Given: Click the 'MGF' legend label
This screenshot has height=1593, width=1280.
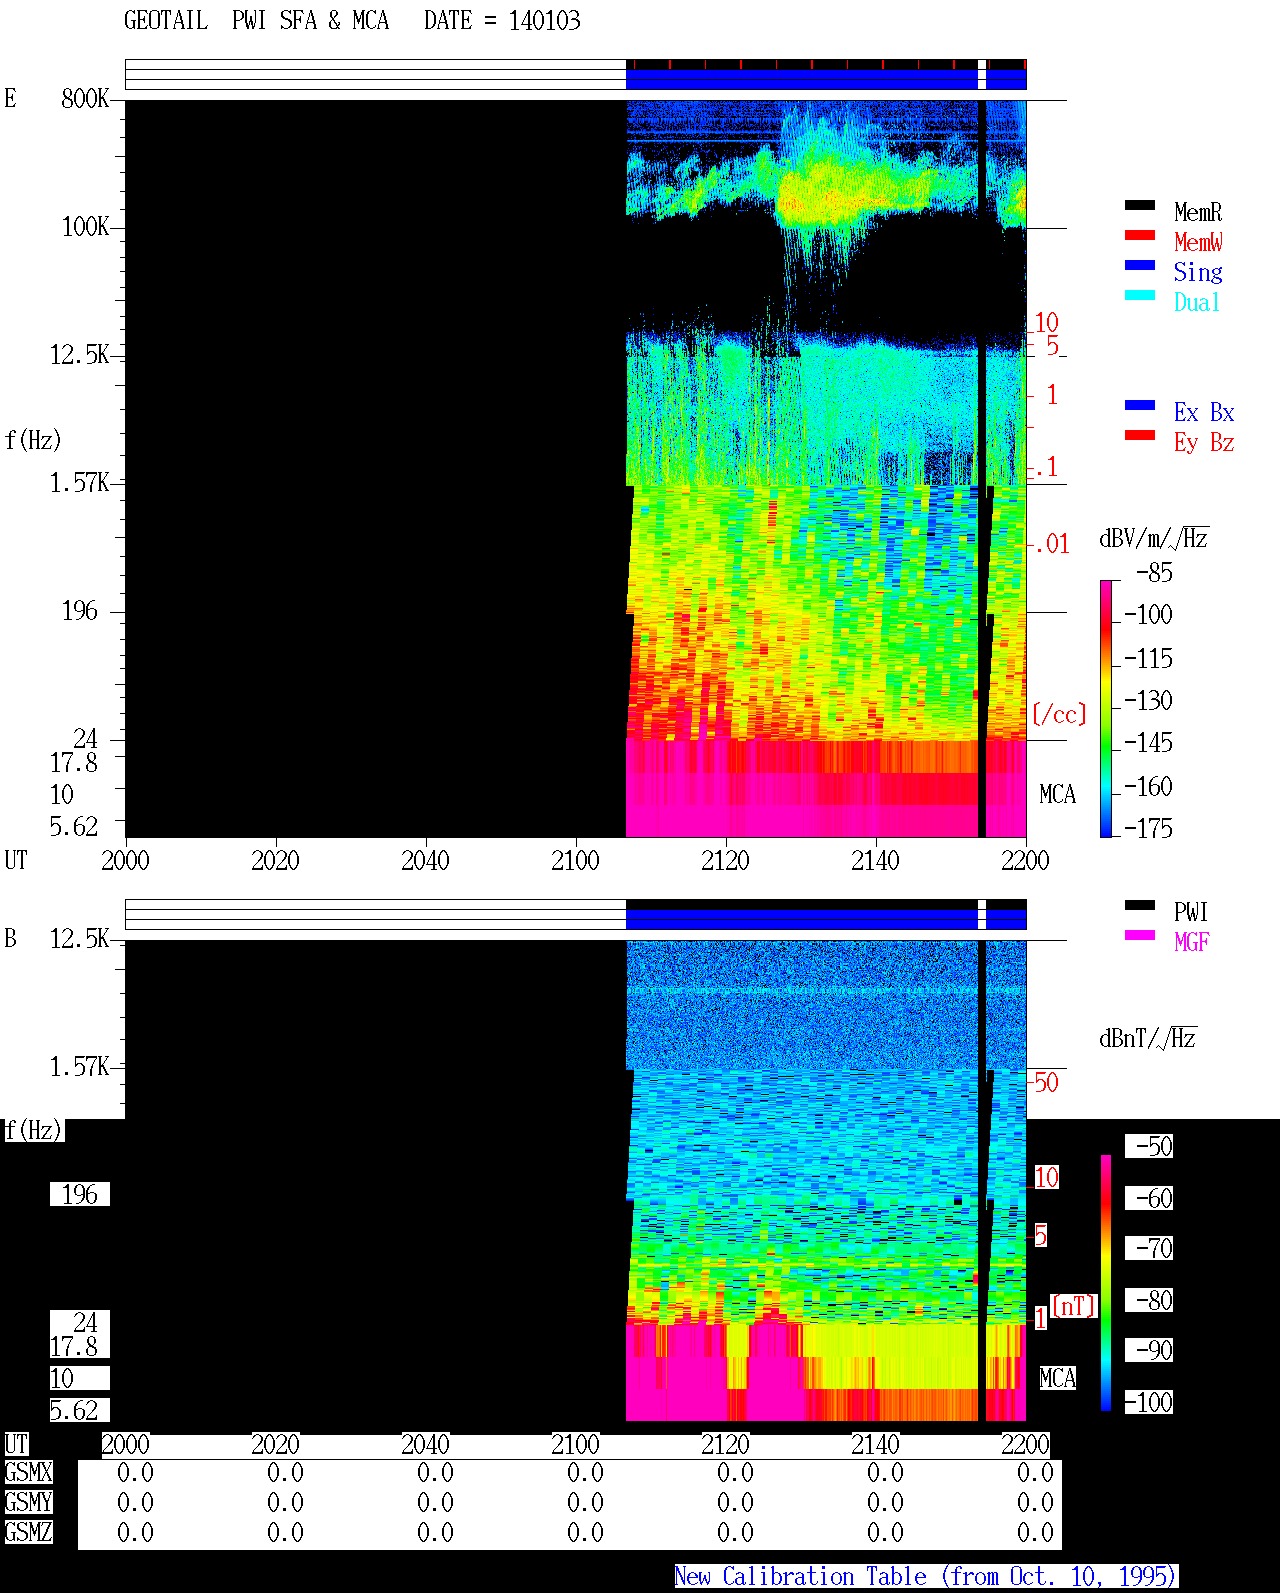Looking at the screenshot, I should [1192, 942].
